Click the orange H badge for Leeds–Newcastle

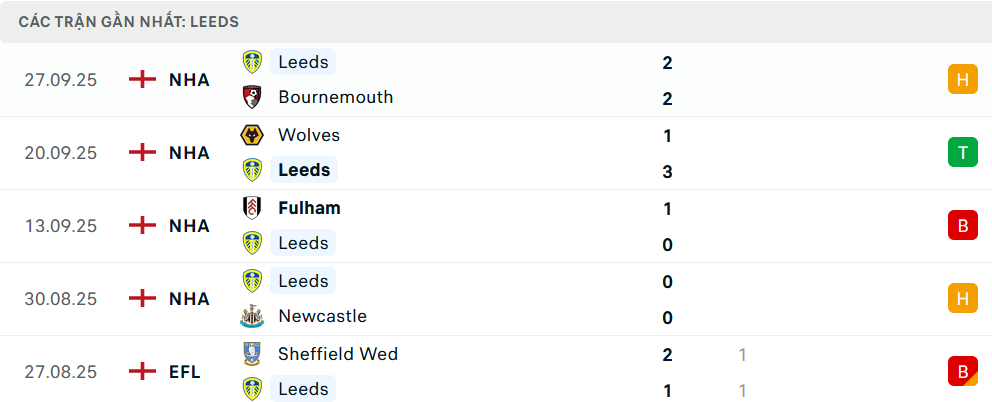(x=962, y=298)
